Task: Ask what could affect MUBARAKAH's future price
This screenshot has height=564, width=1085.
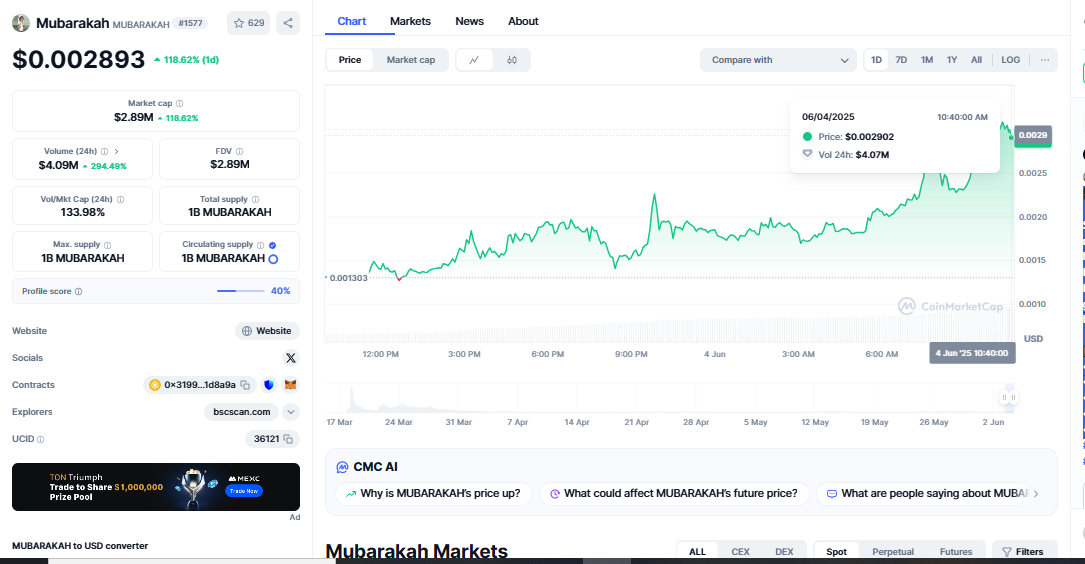Action: point(674,493)
